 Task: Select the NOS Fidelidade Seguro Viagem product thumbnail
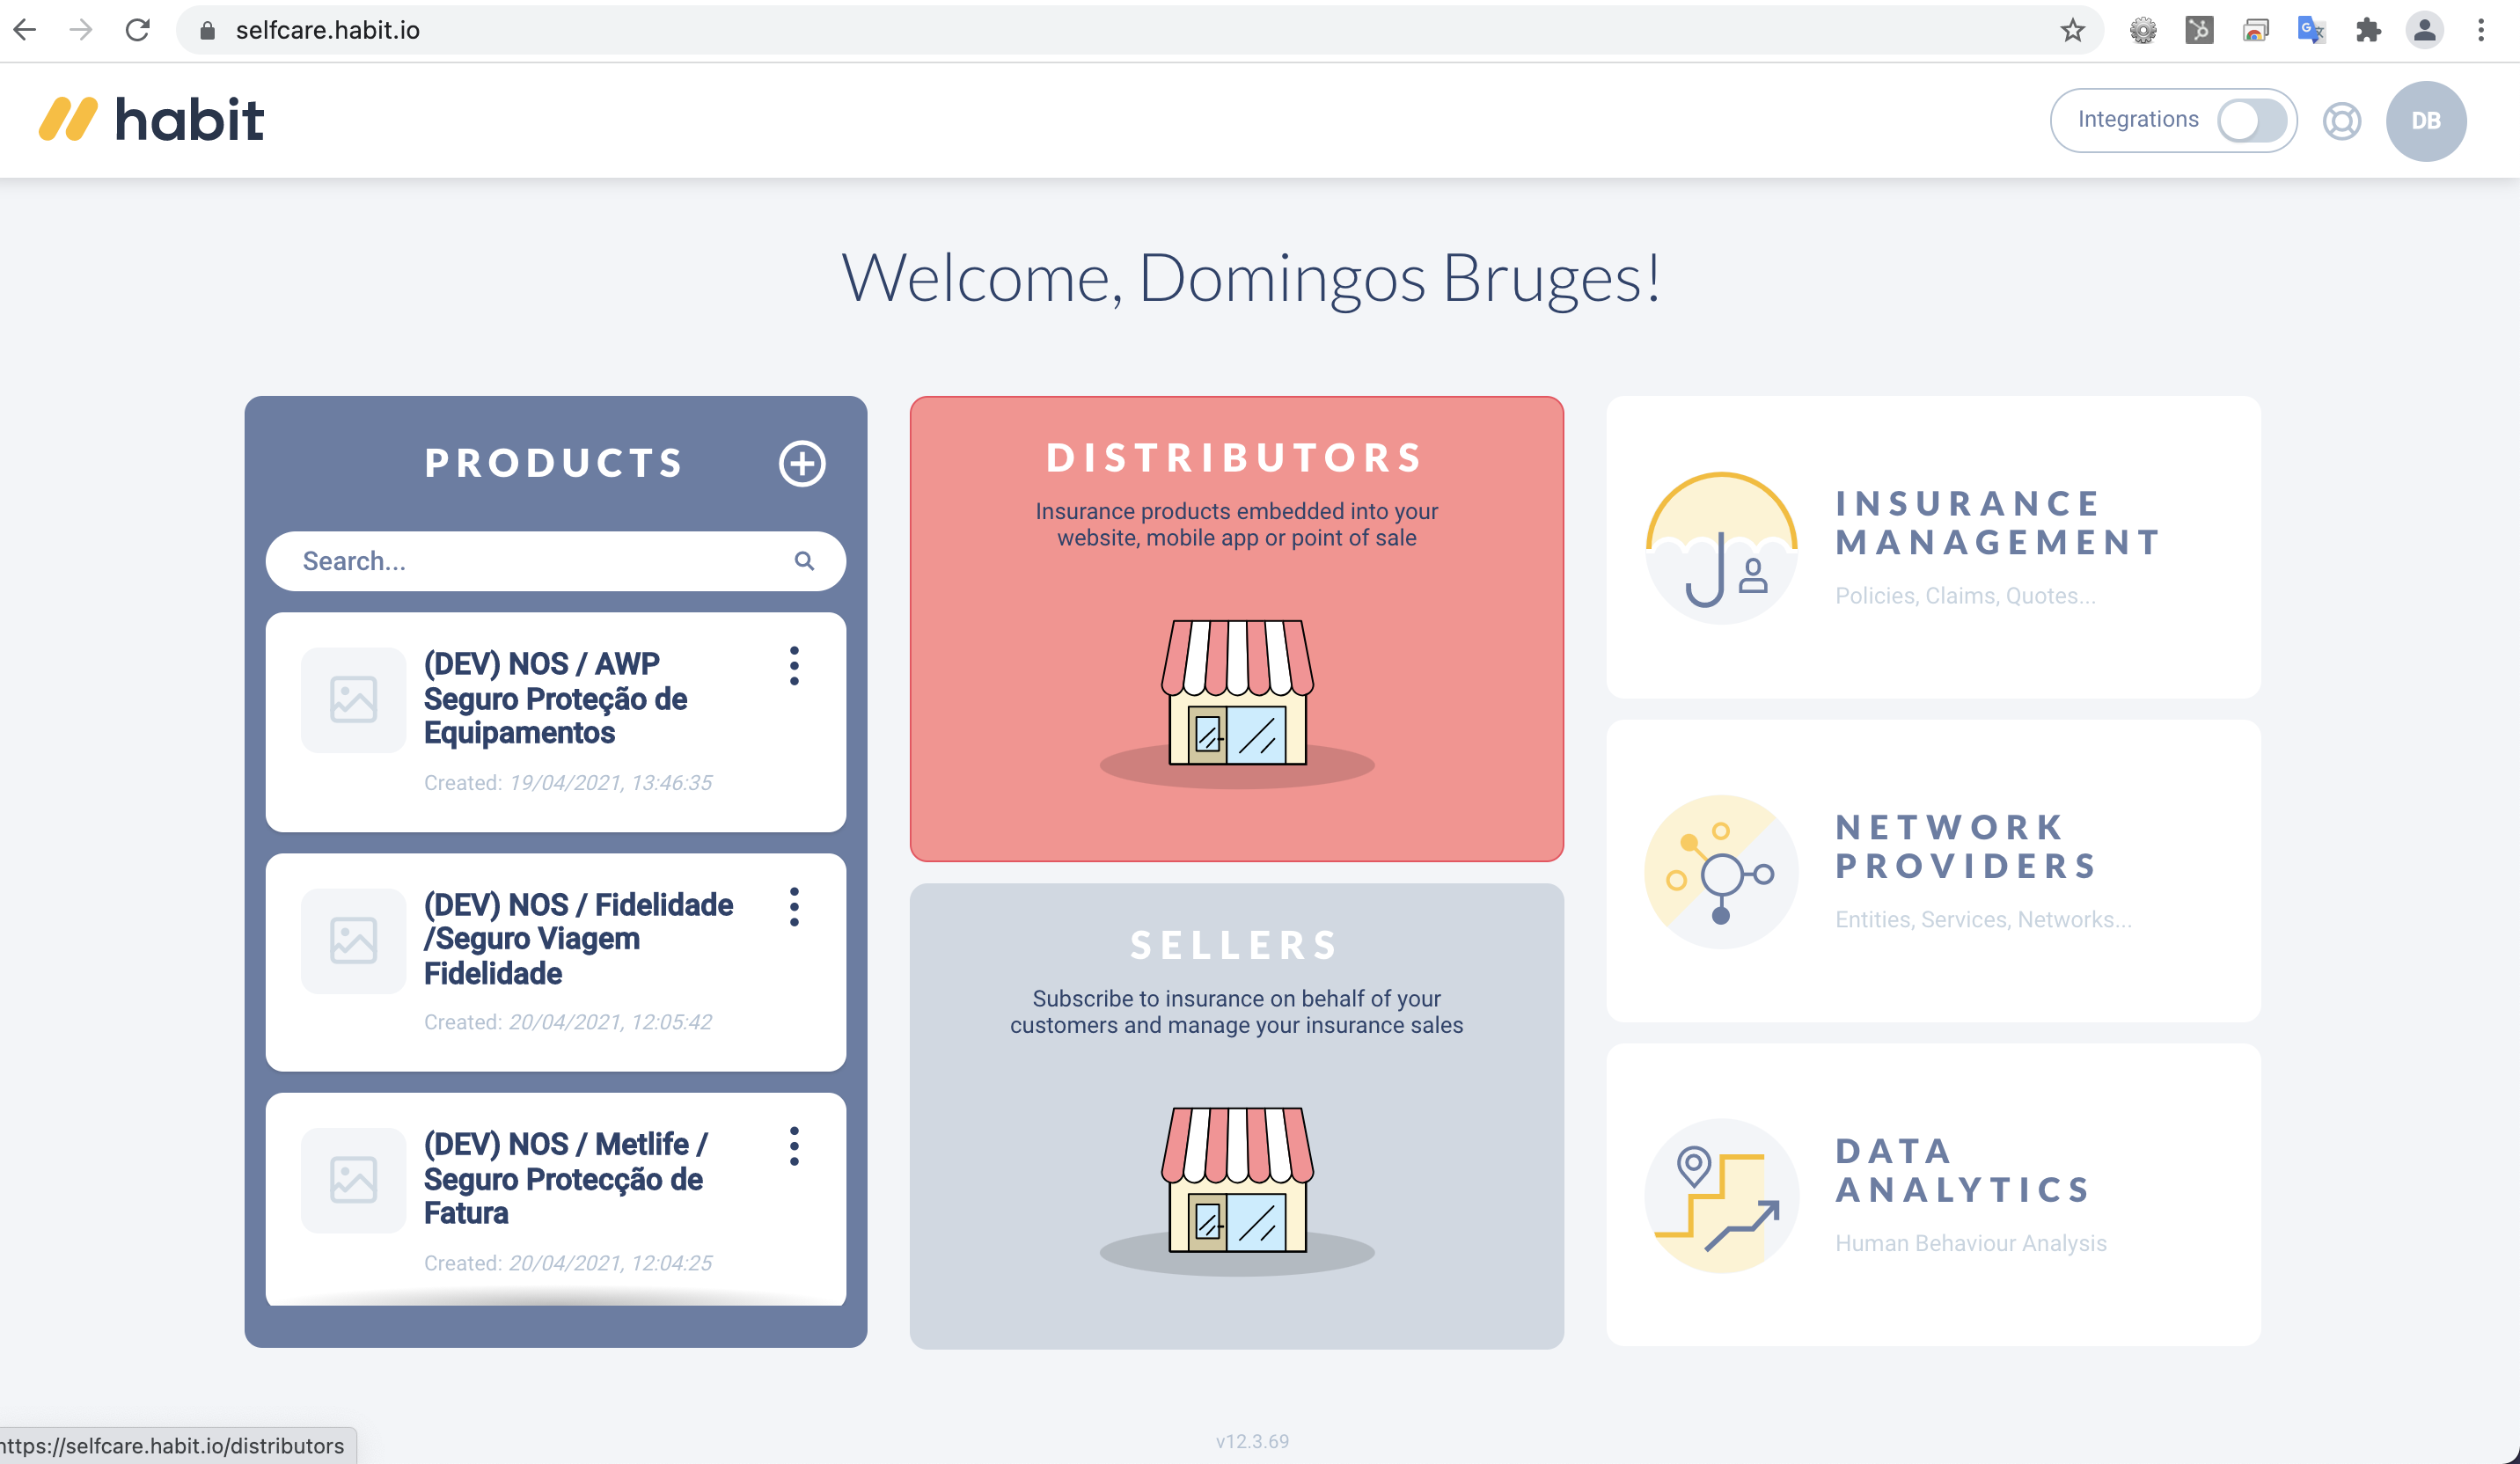[x=353, y=940]
